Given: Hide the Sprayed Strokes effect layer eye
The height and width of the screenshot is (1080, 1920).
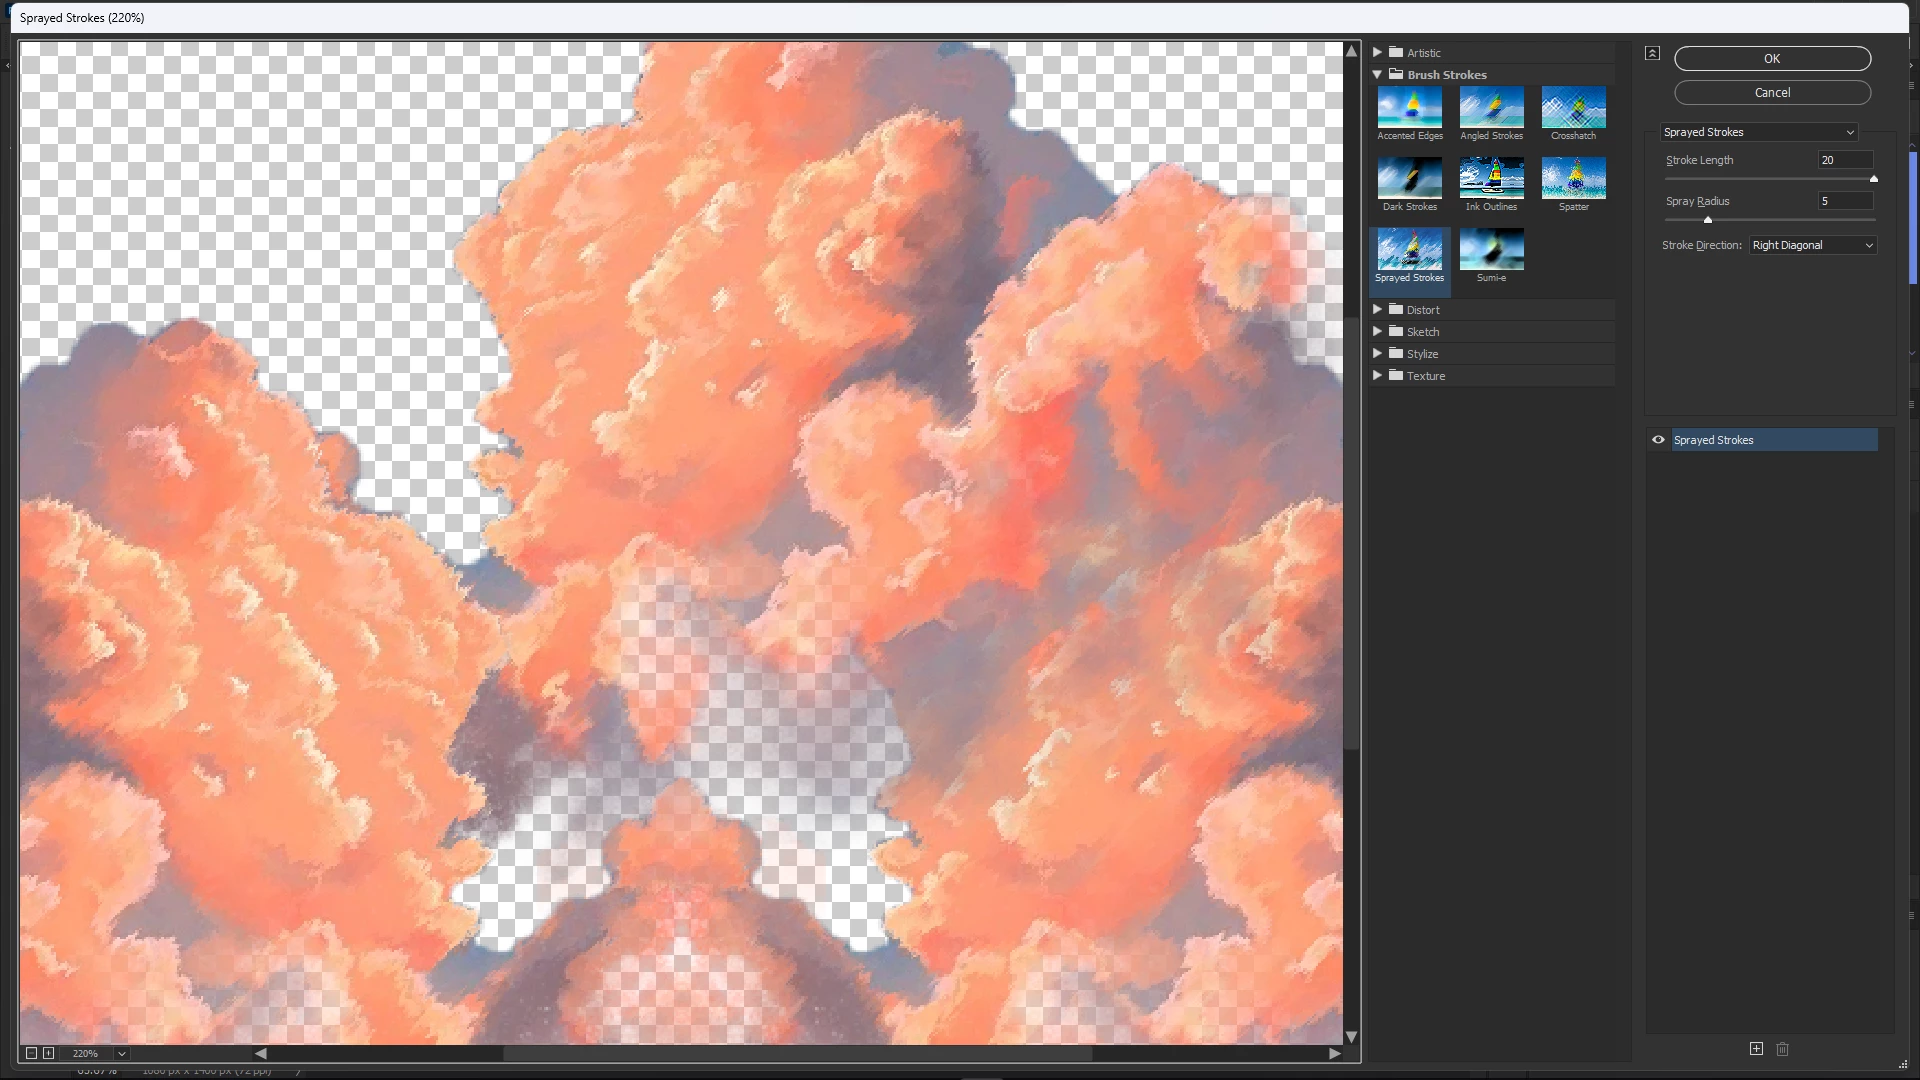Looking at the screenshot, I should 1658,440.
